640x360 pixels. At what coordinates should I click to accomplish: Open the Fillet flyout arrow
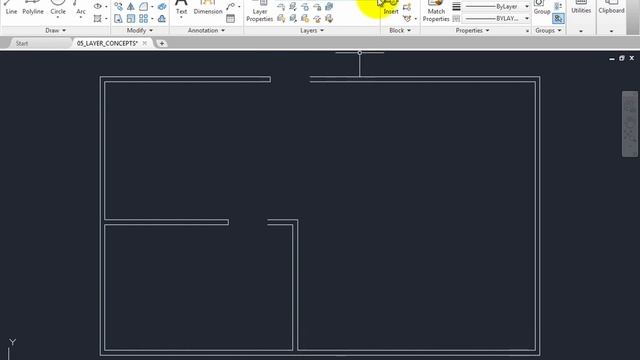[152, 7]
